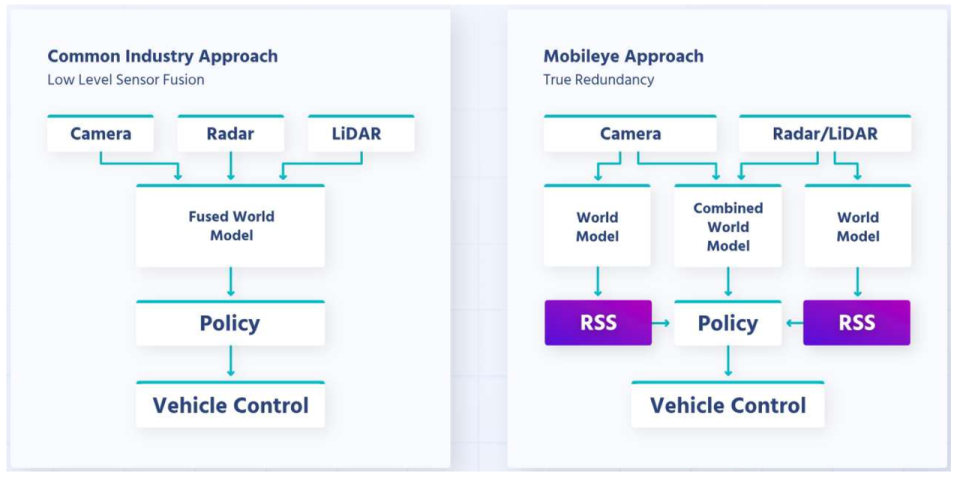Select Camera box in Mobileye diagram

tap(630, 133)
